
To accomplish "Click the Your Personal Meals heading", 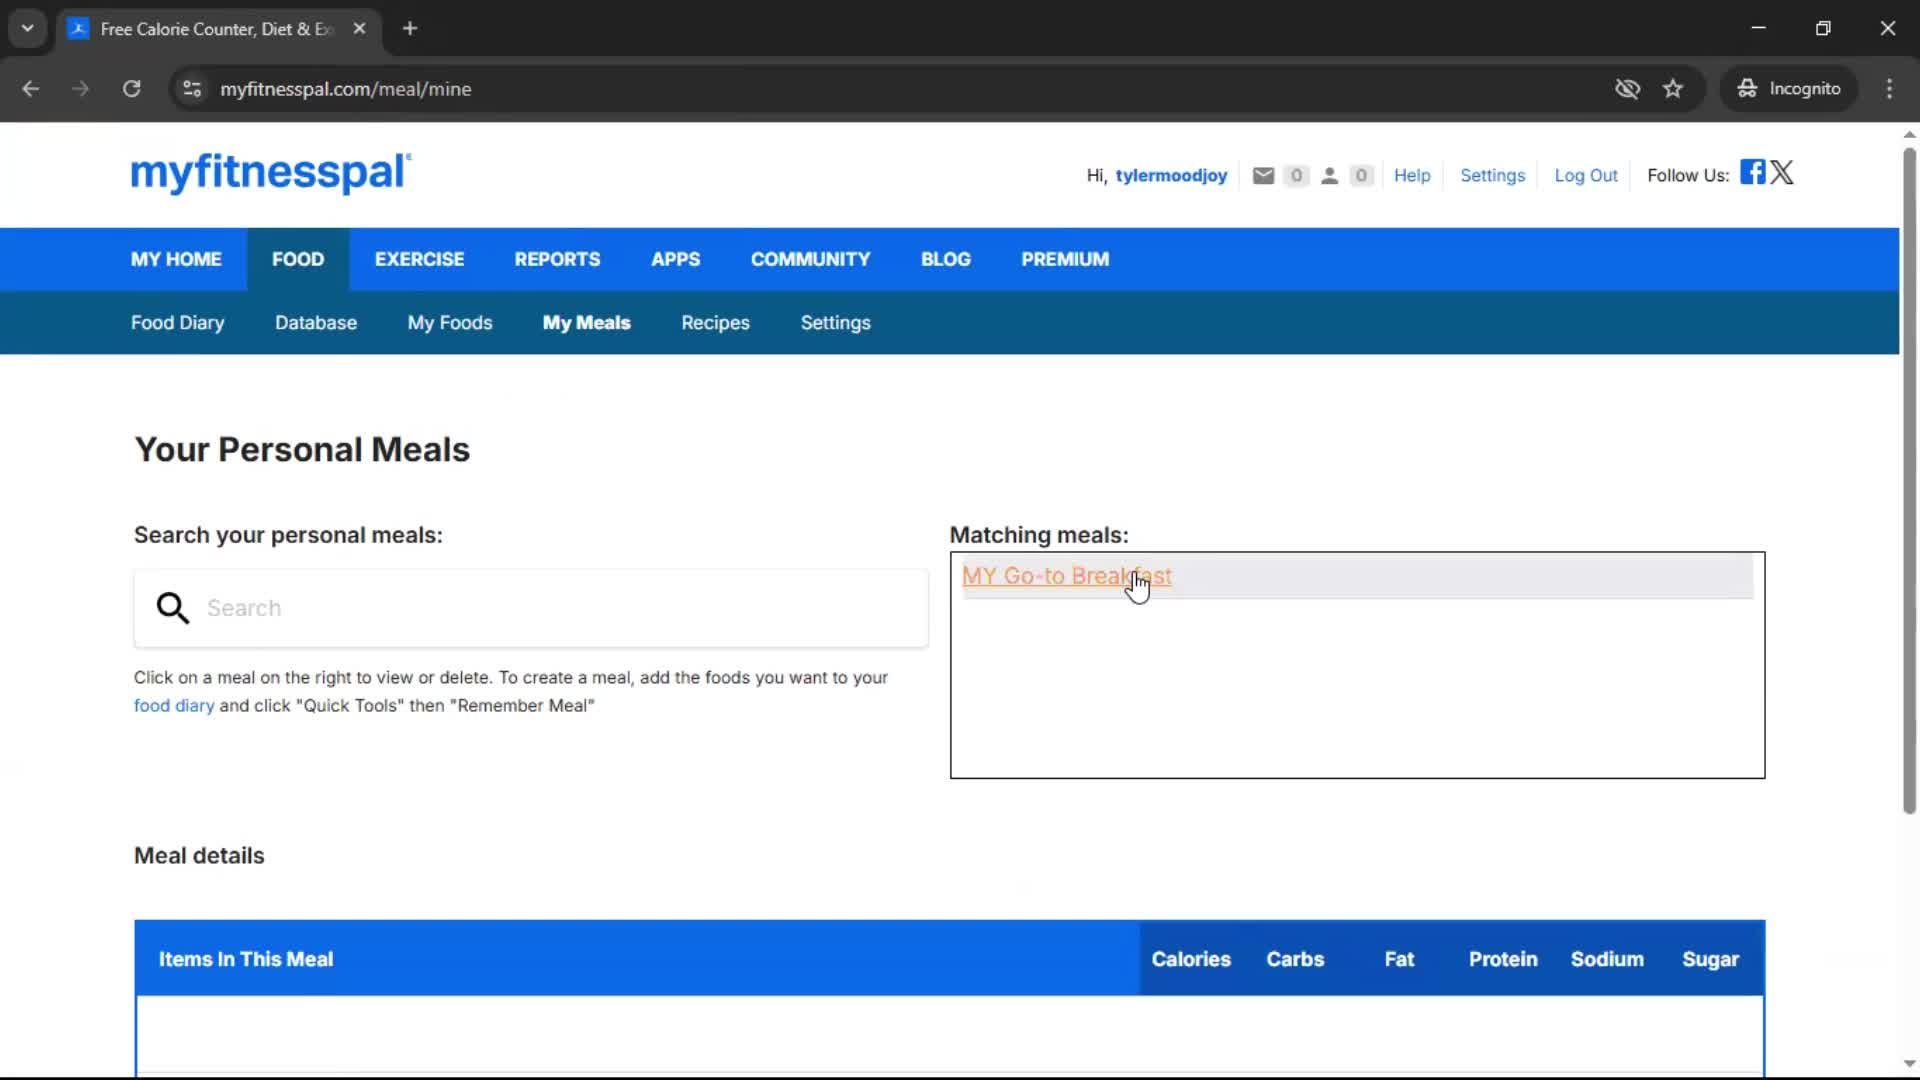I will click(x=302, y=450).
